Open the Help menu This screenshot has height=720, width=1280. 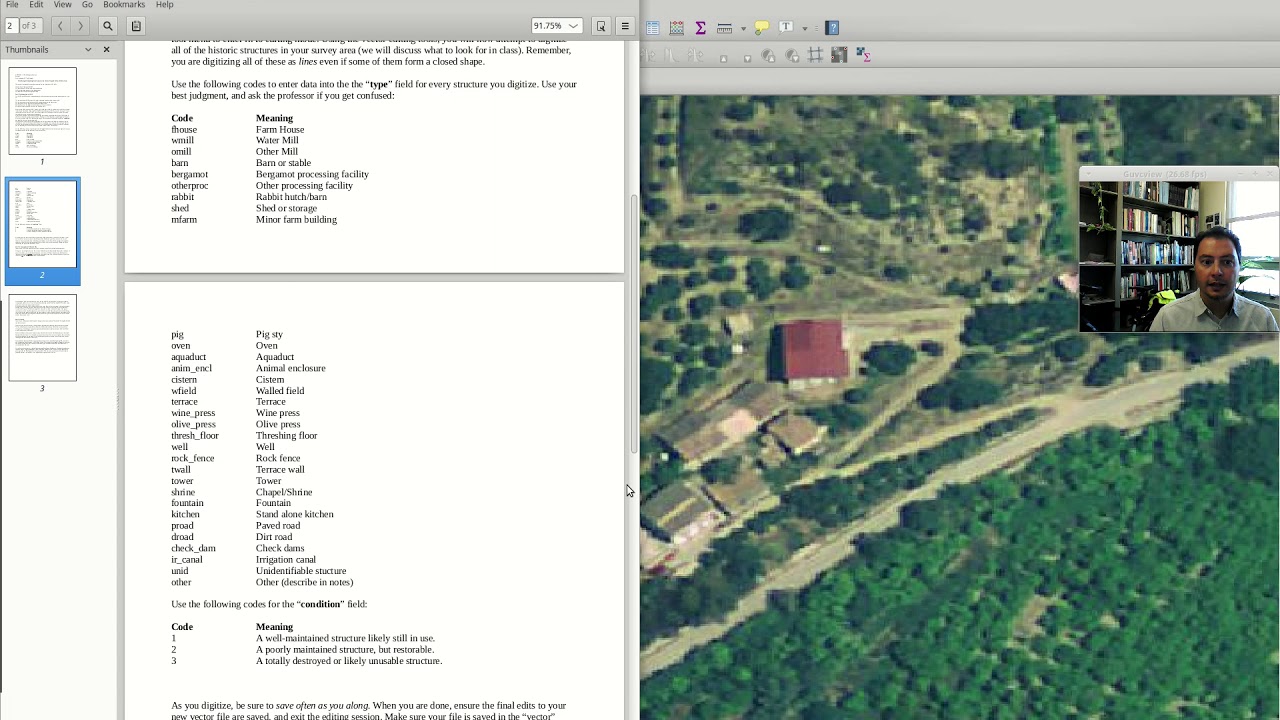coord(164,5)
